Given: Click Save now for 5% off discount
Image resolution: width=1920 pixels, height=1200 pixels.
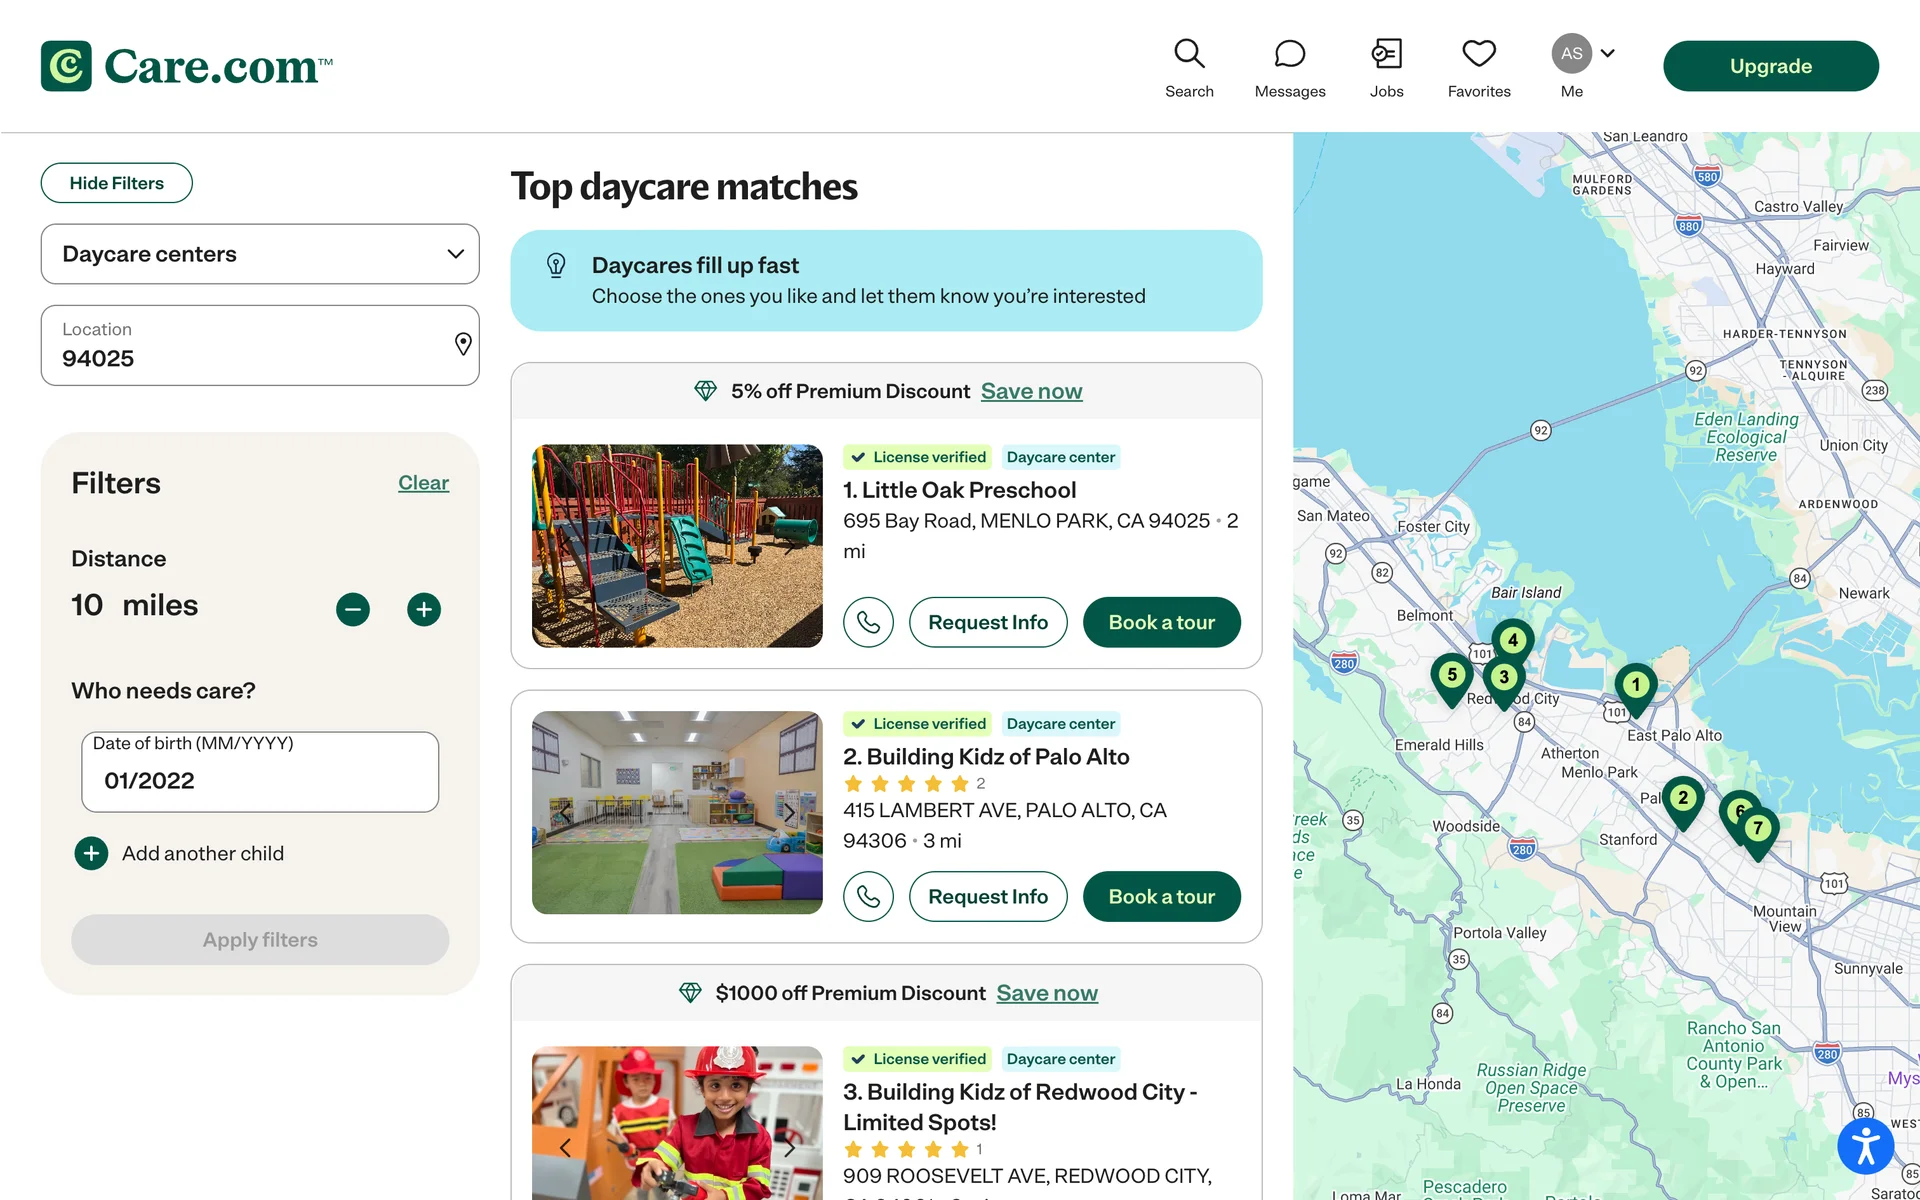Looking at the screenshot, I should click(x=1031, y=391).
